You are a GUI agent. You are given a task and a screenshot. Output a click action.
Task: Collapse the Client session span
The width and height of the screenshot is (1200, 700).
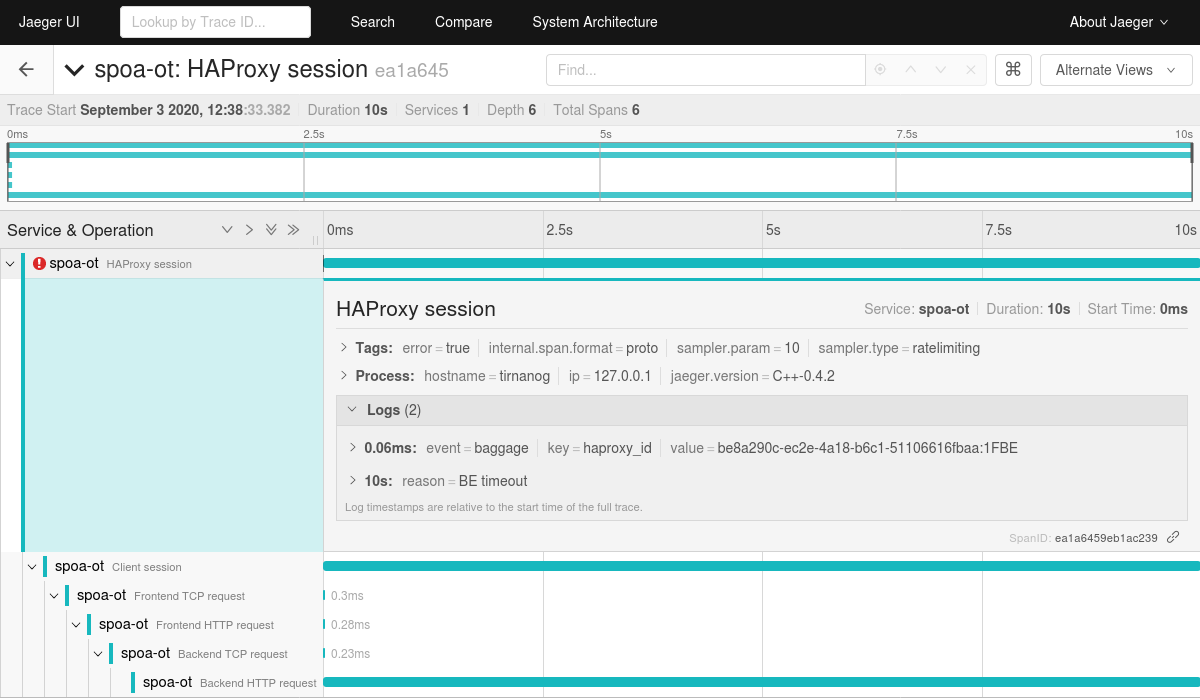[x=33, y=567]
